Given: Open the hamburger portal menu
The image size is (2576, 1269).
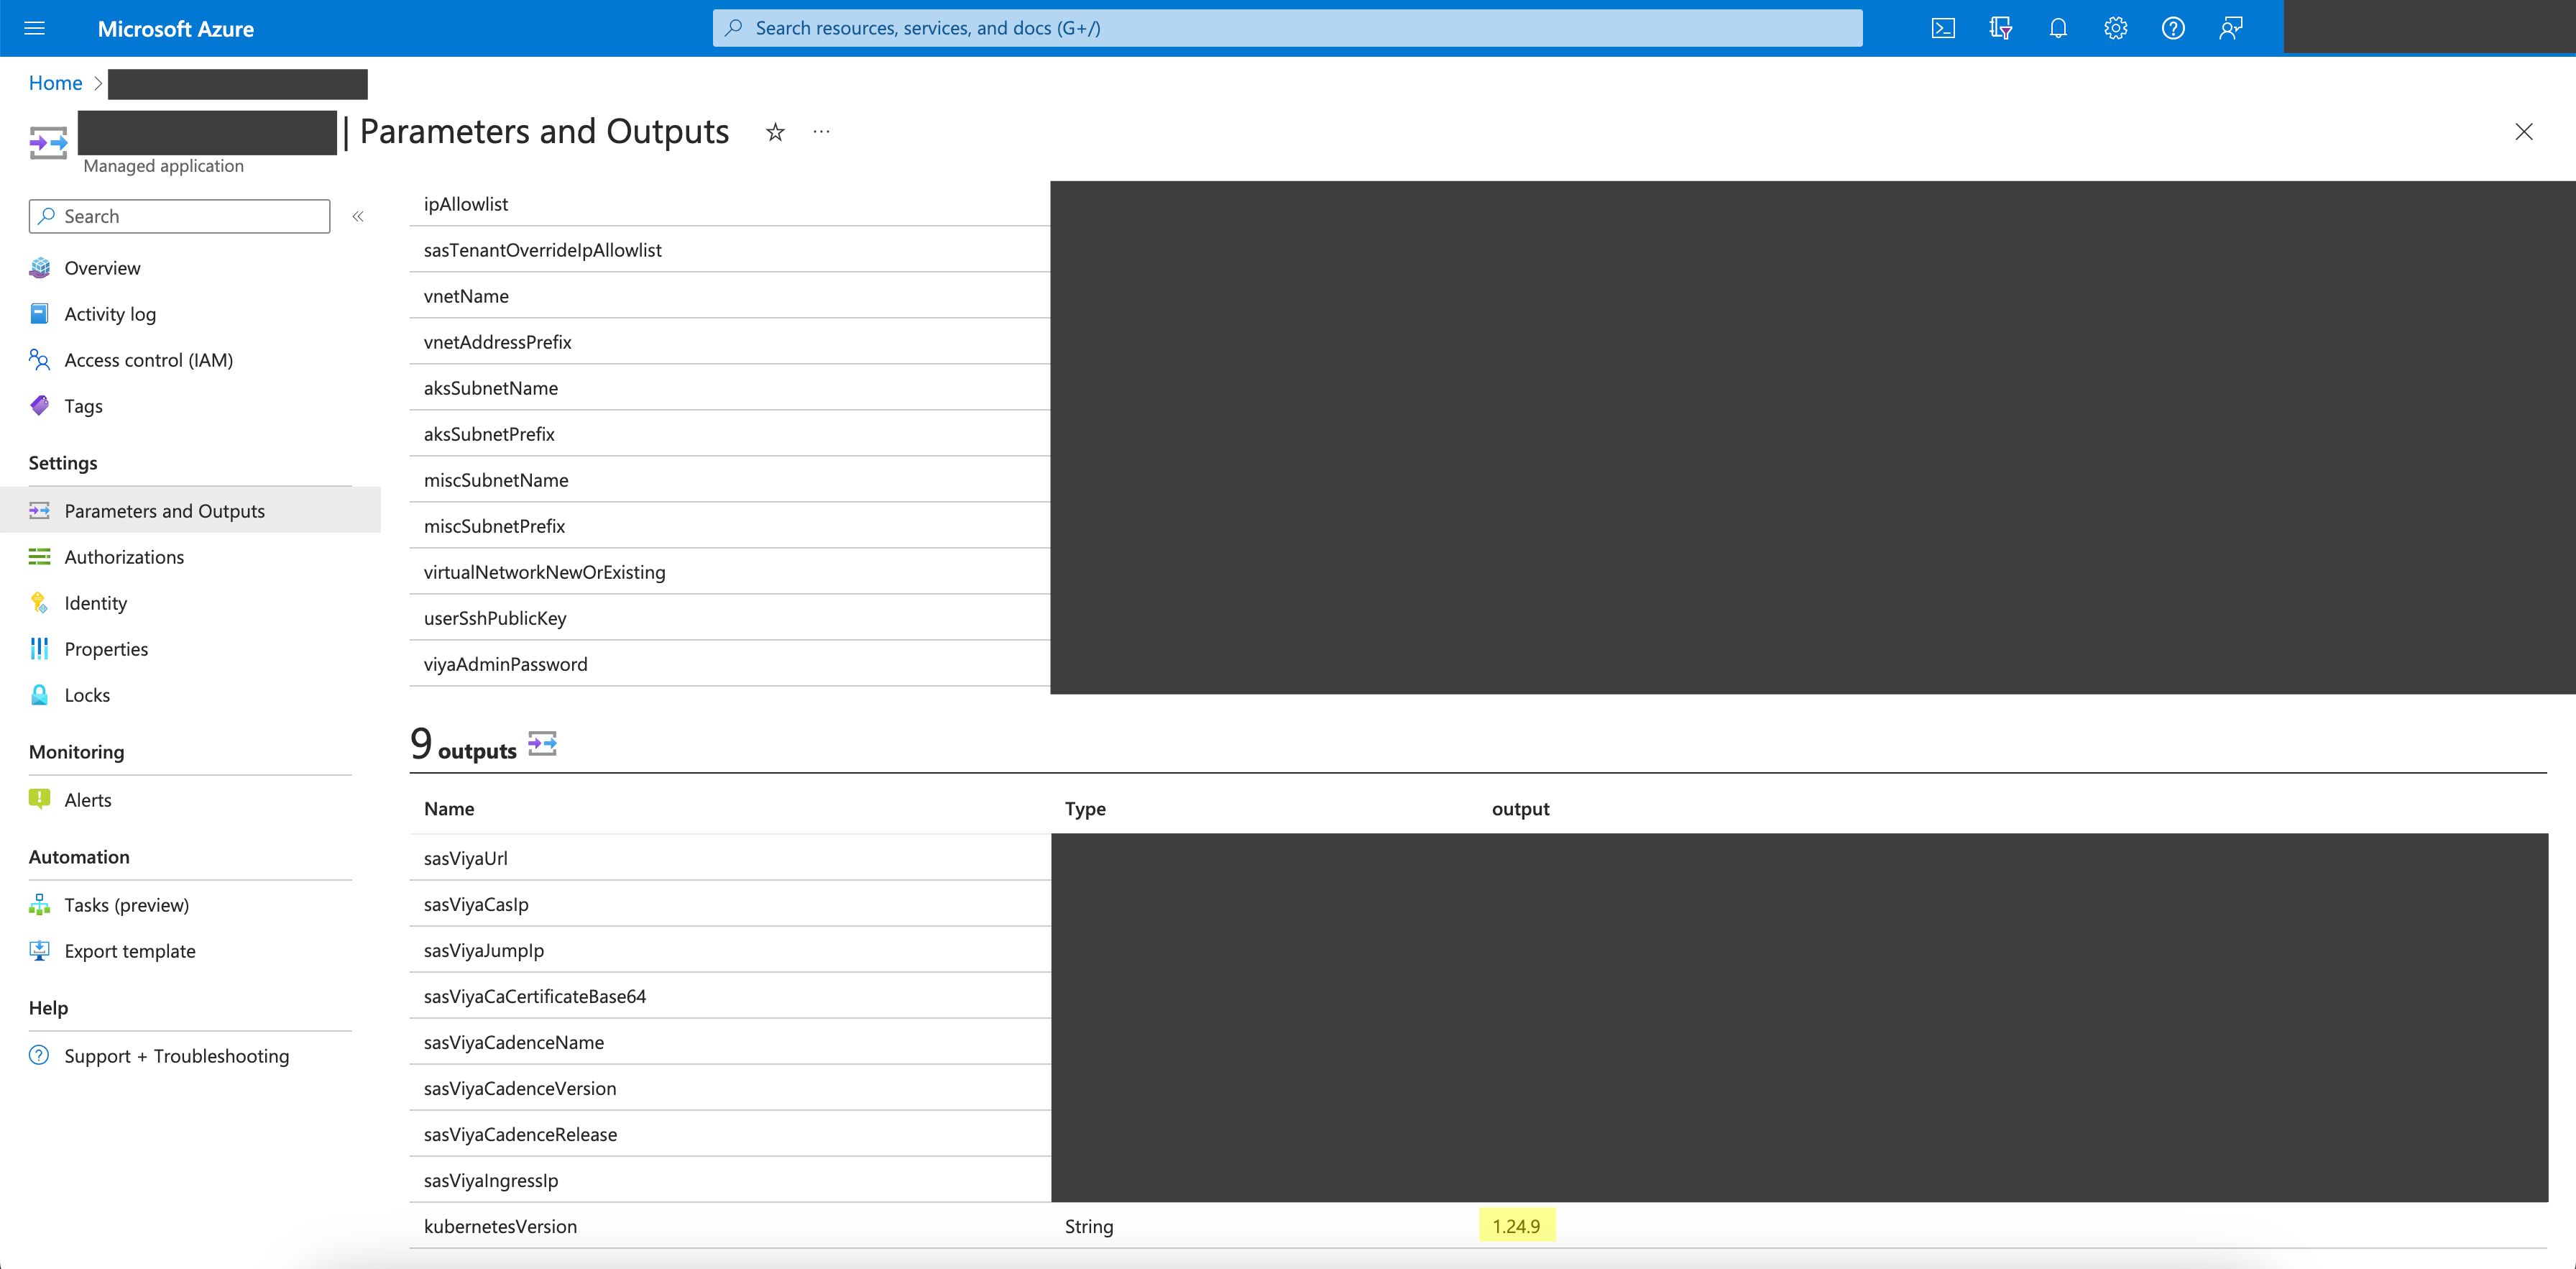Looking at the screenshot, I should point(35,28).
